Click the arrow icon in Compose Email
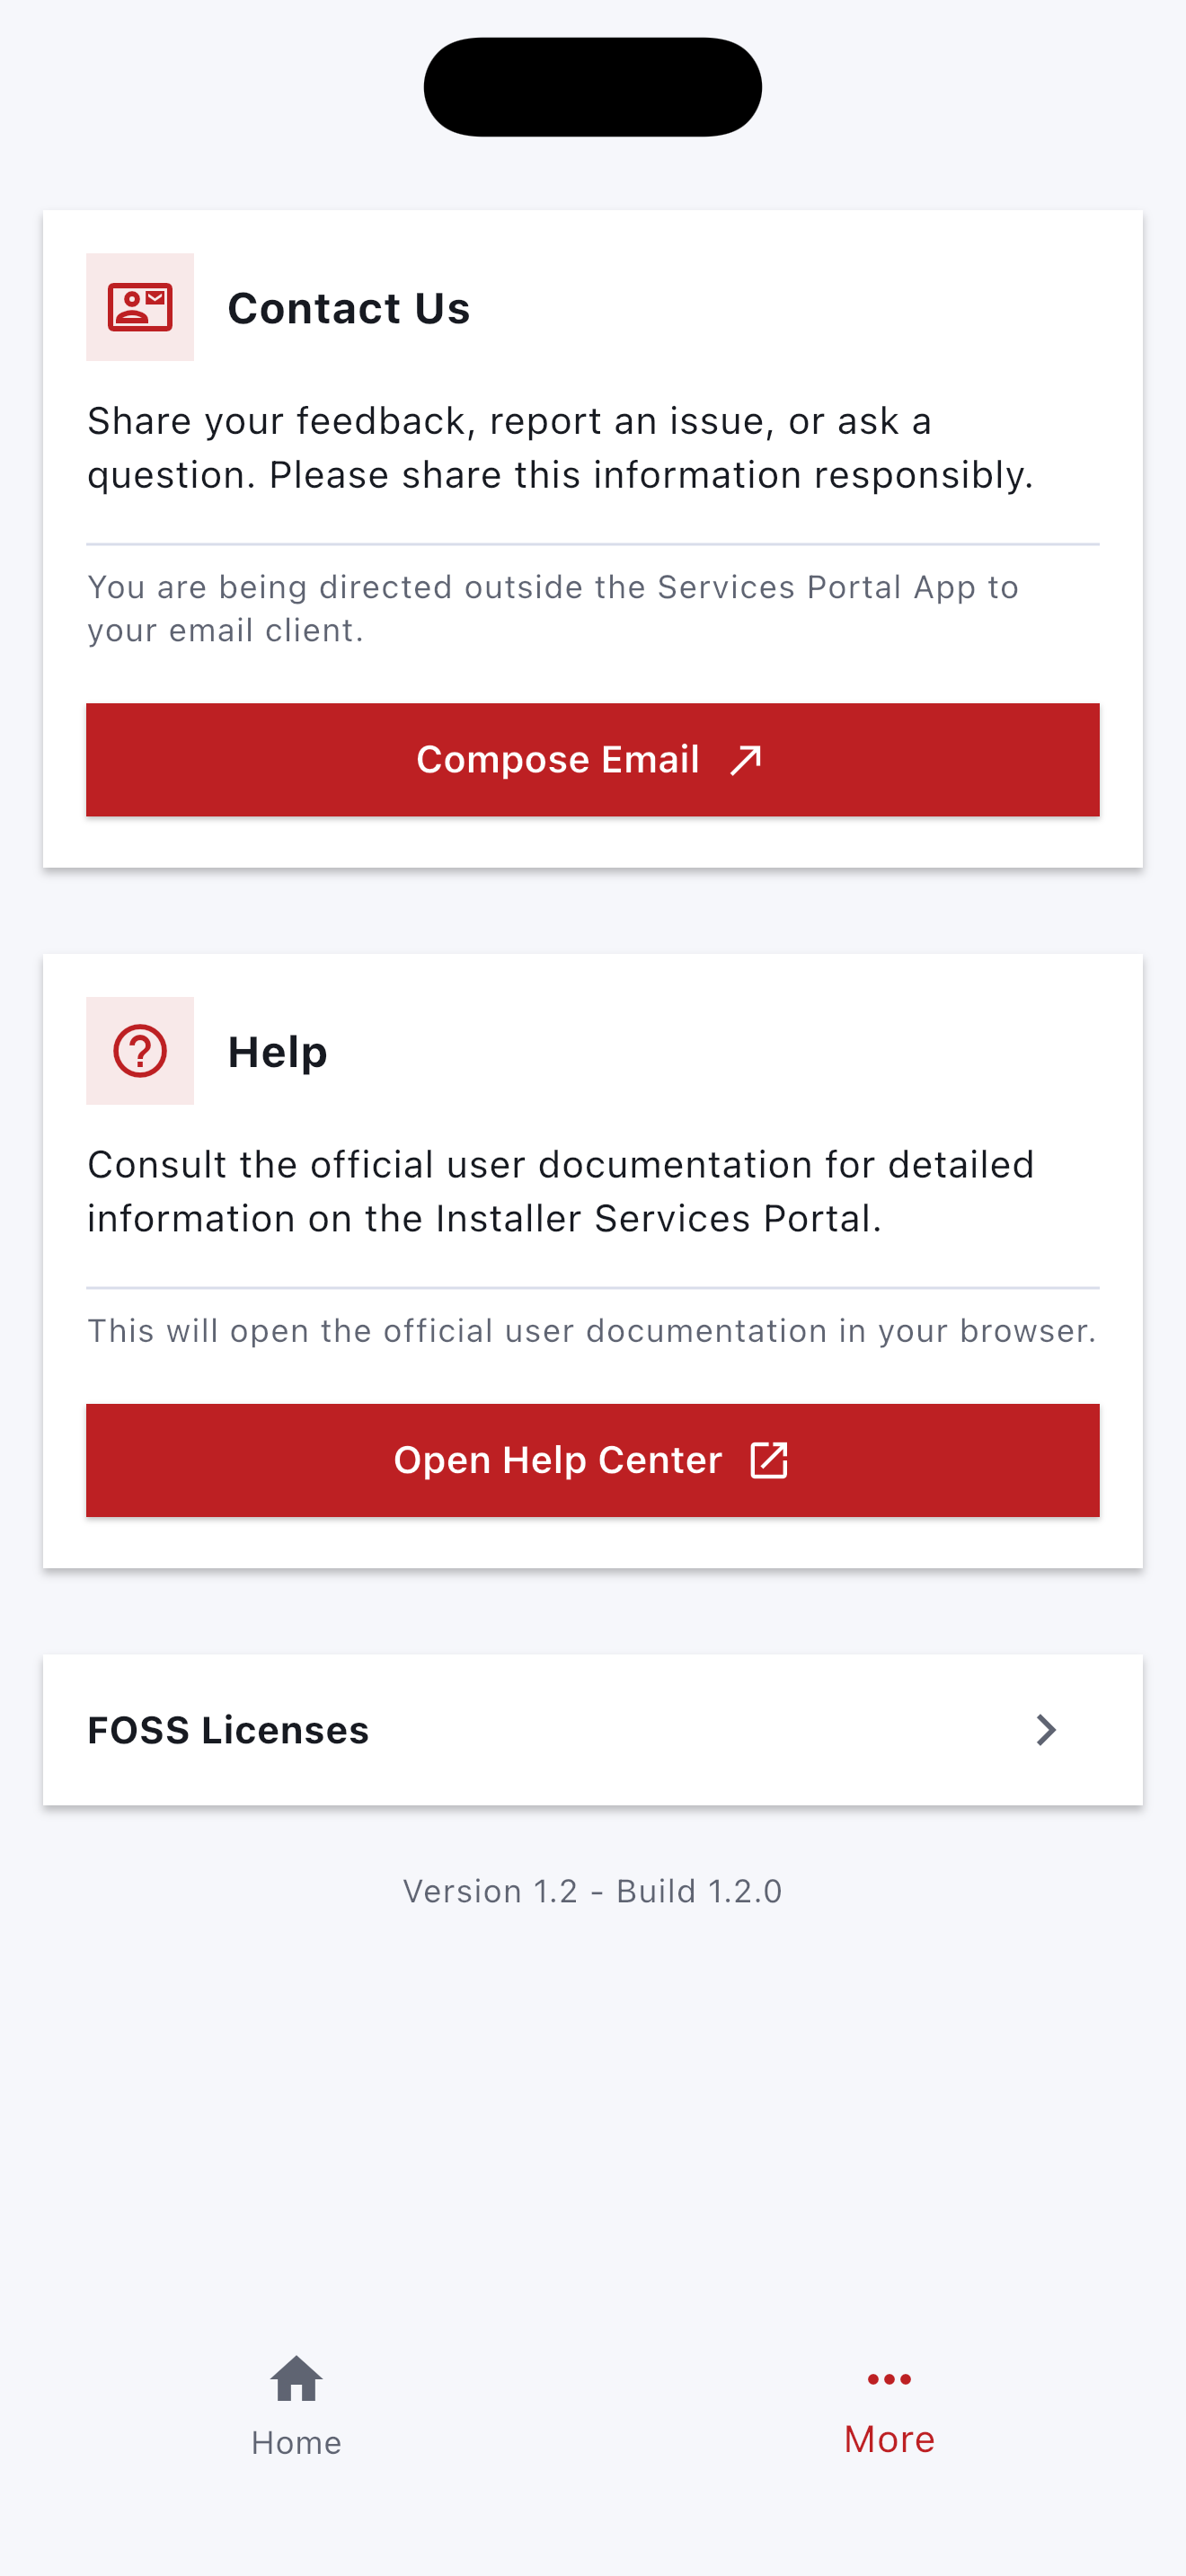Viewport: 1186px width, 2576px height. (x=746, y=760)
